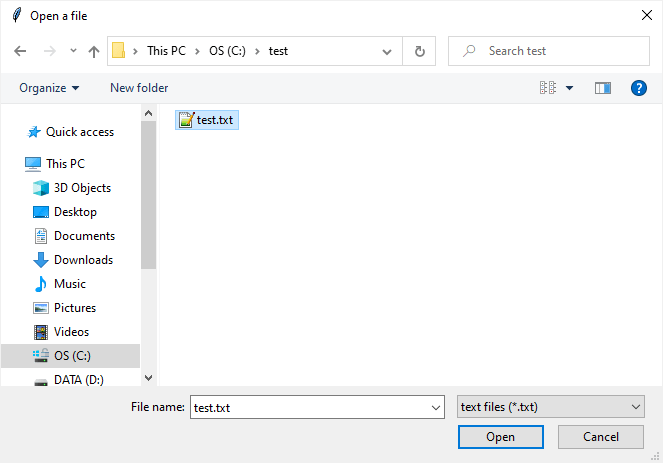The image size is (663, 463).
Task: Open the More view options dropdown arrow
Action: point(570,88)
